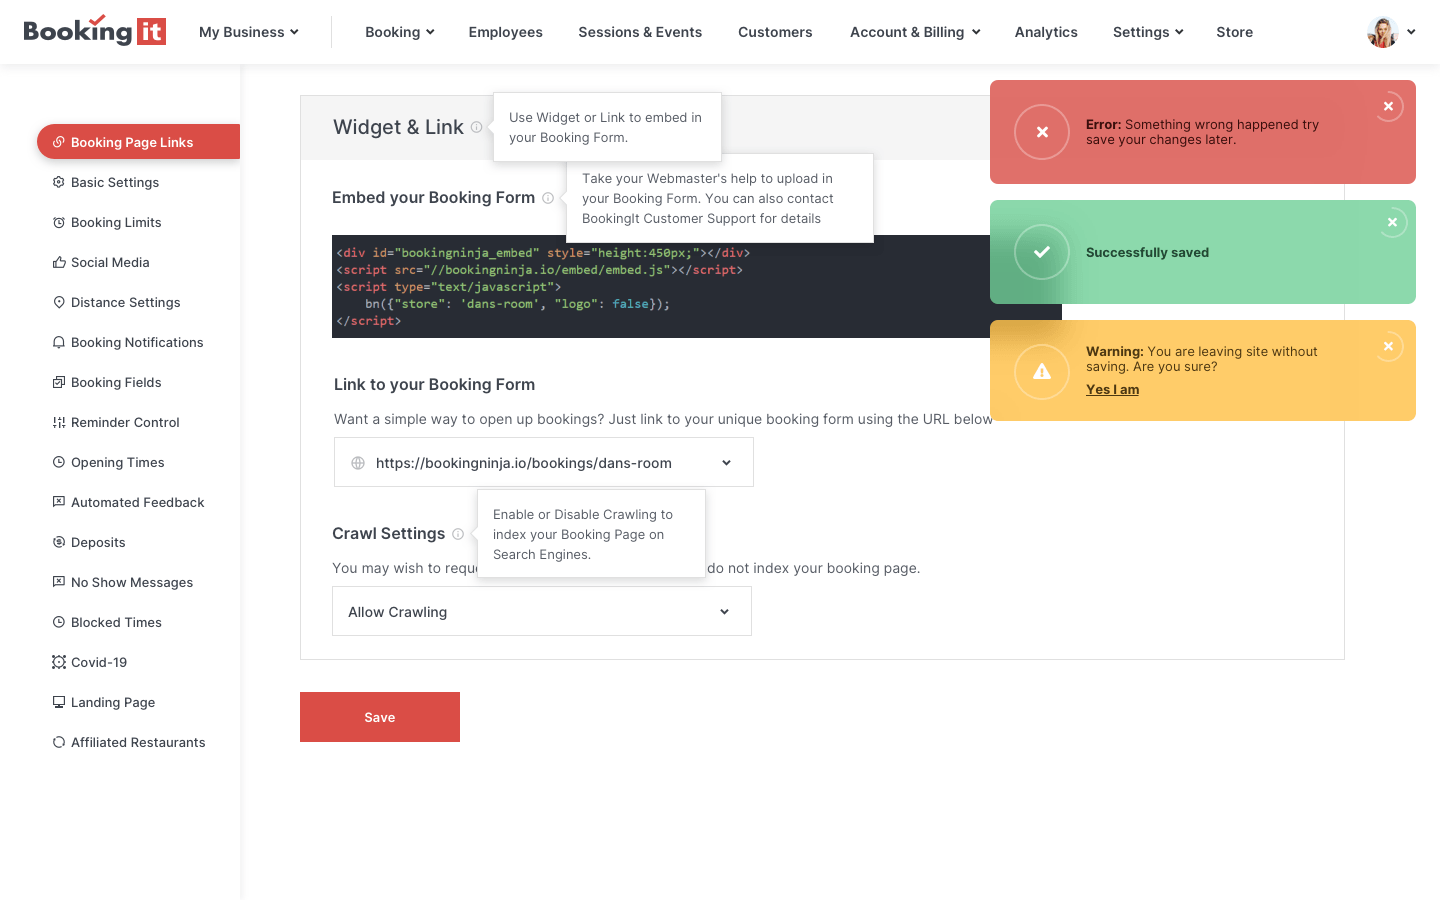Open Affiliated Restaurants section
1440x900 pixels.
coord(138,742)
